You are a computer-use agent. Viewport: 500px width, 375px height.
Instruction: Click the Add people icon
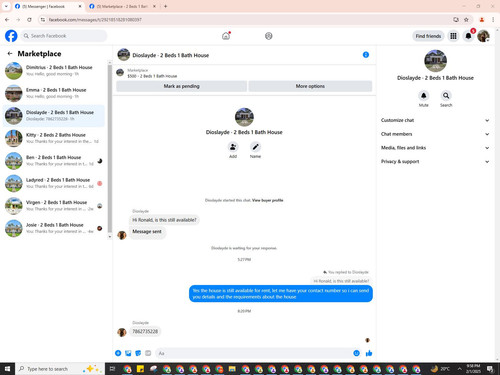pos(233,147)
